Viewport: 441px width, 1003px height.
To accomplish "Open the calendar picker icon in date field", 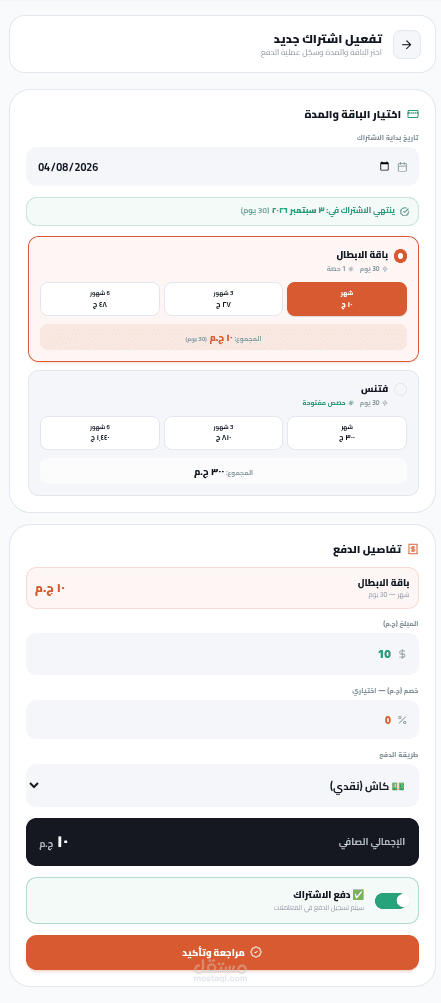I will (x=385, y=167).
